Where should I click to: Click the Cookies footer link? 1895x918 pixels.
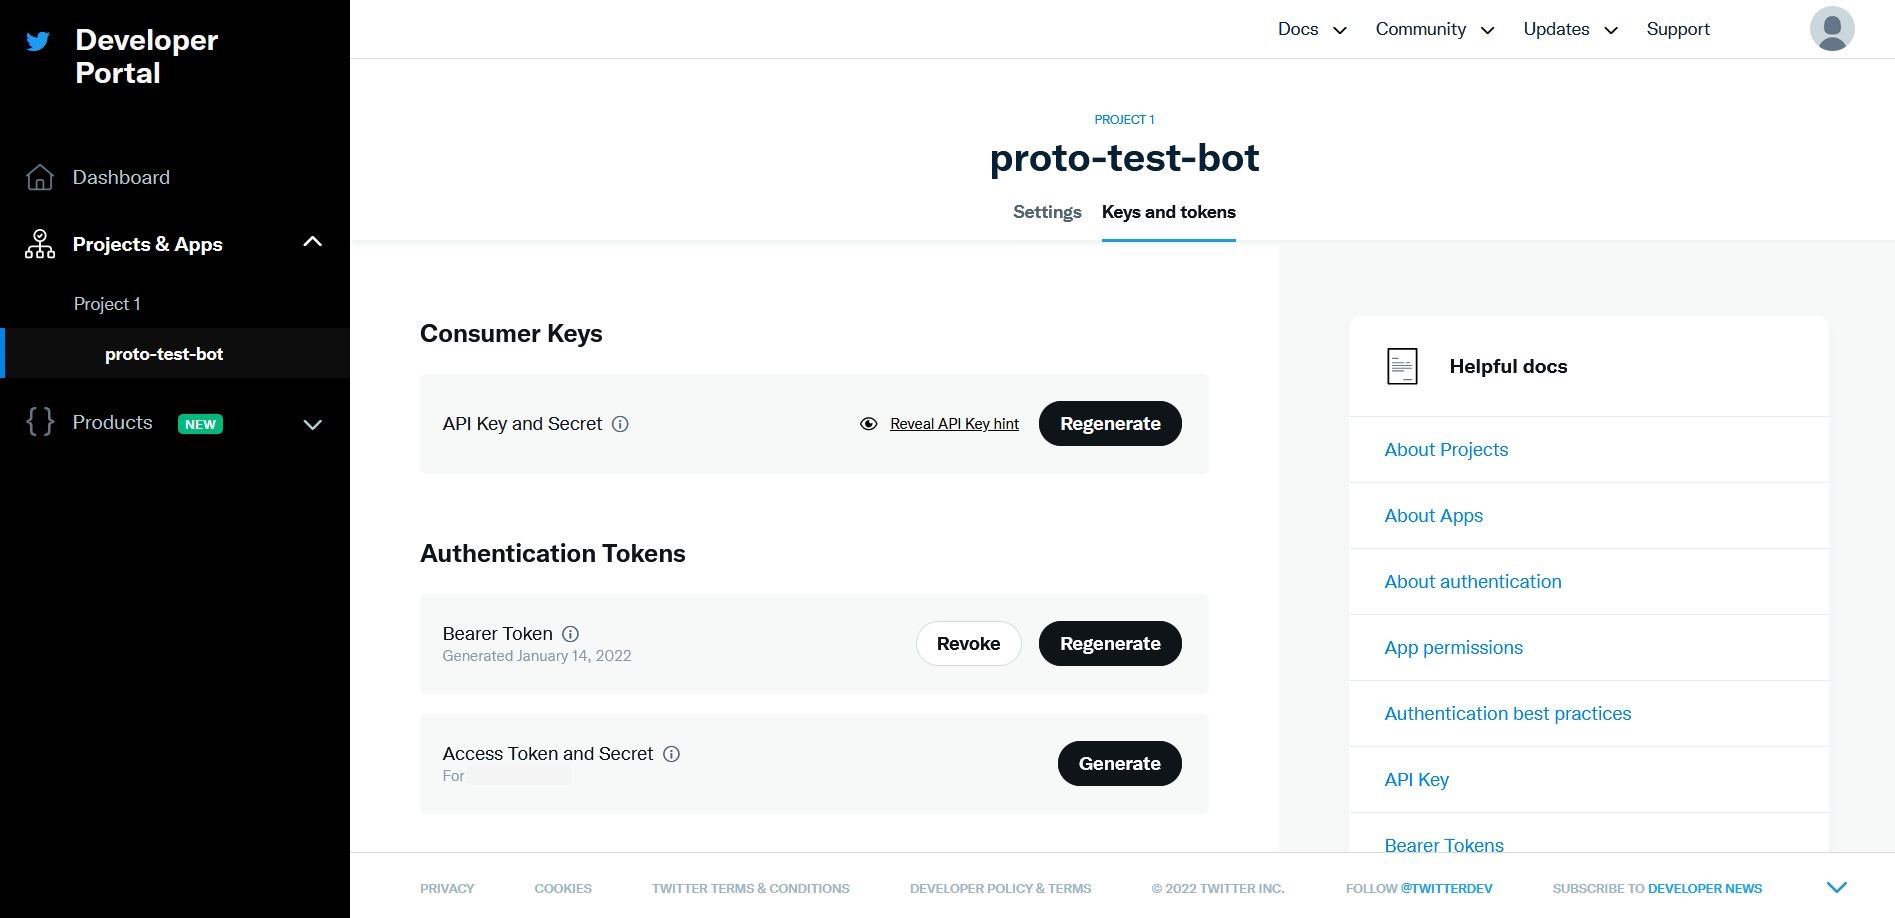(x=563, y=888)
